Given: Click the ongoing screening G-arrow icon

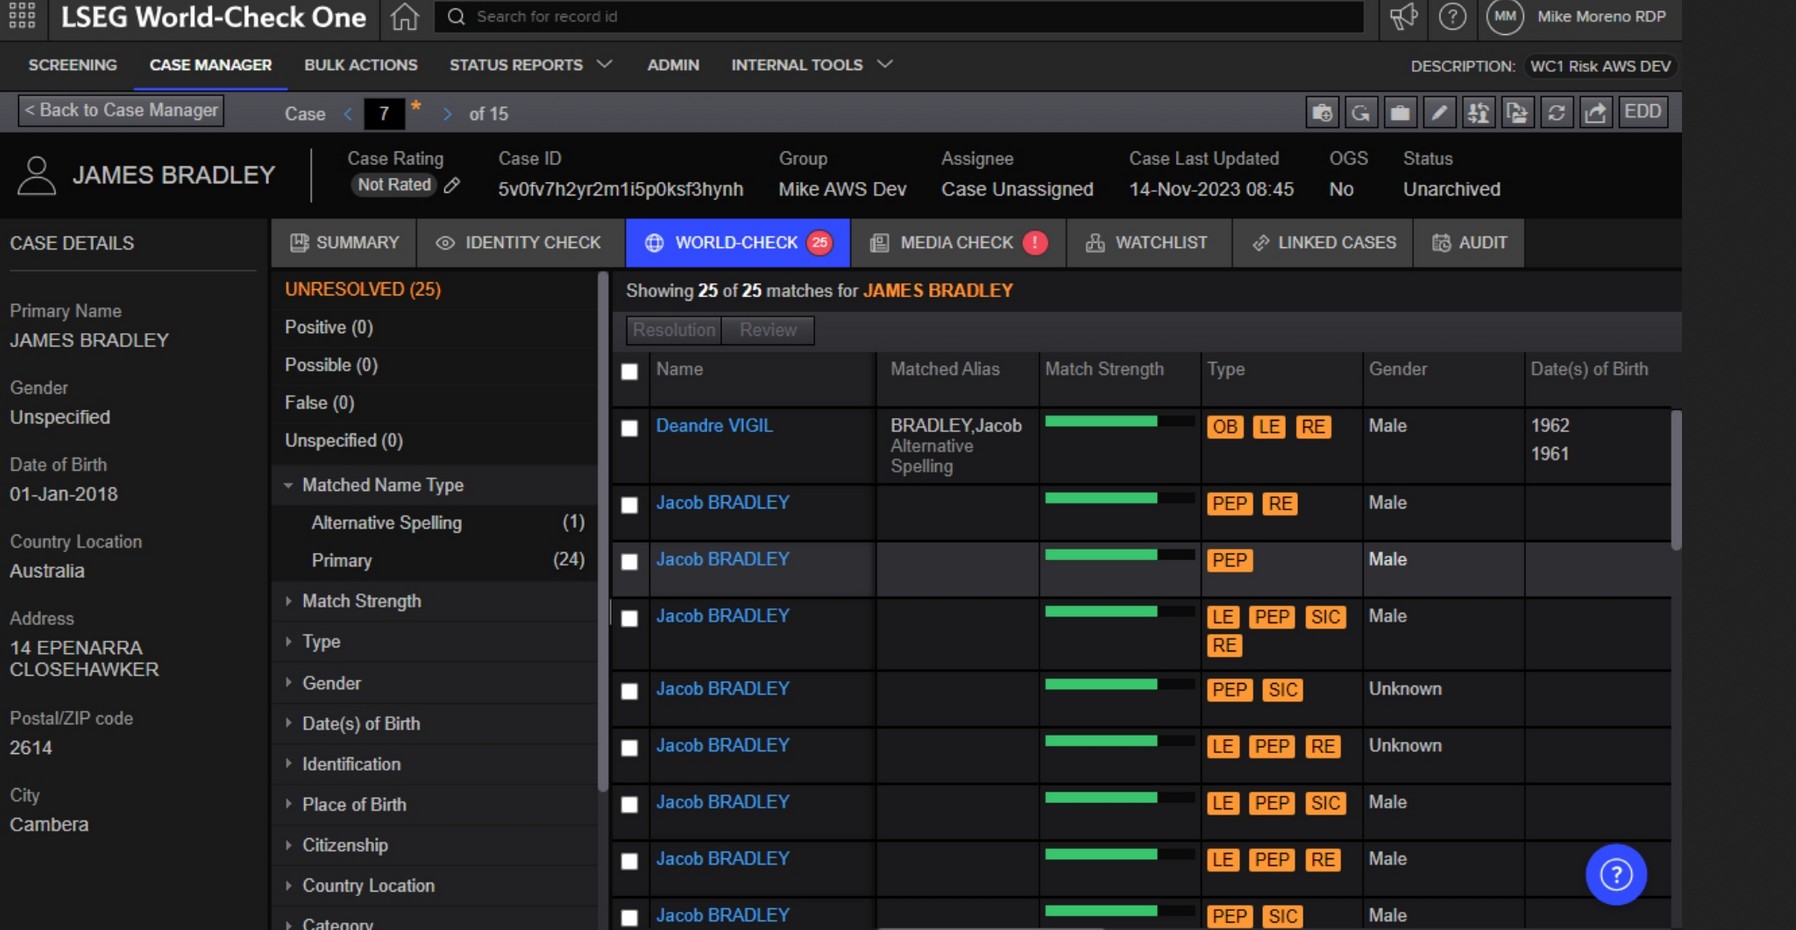Looking at the screenshot, I should point(1361,112).
